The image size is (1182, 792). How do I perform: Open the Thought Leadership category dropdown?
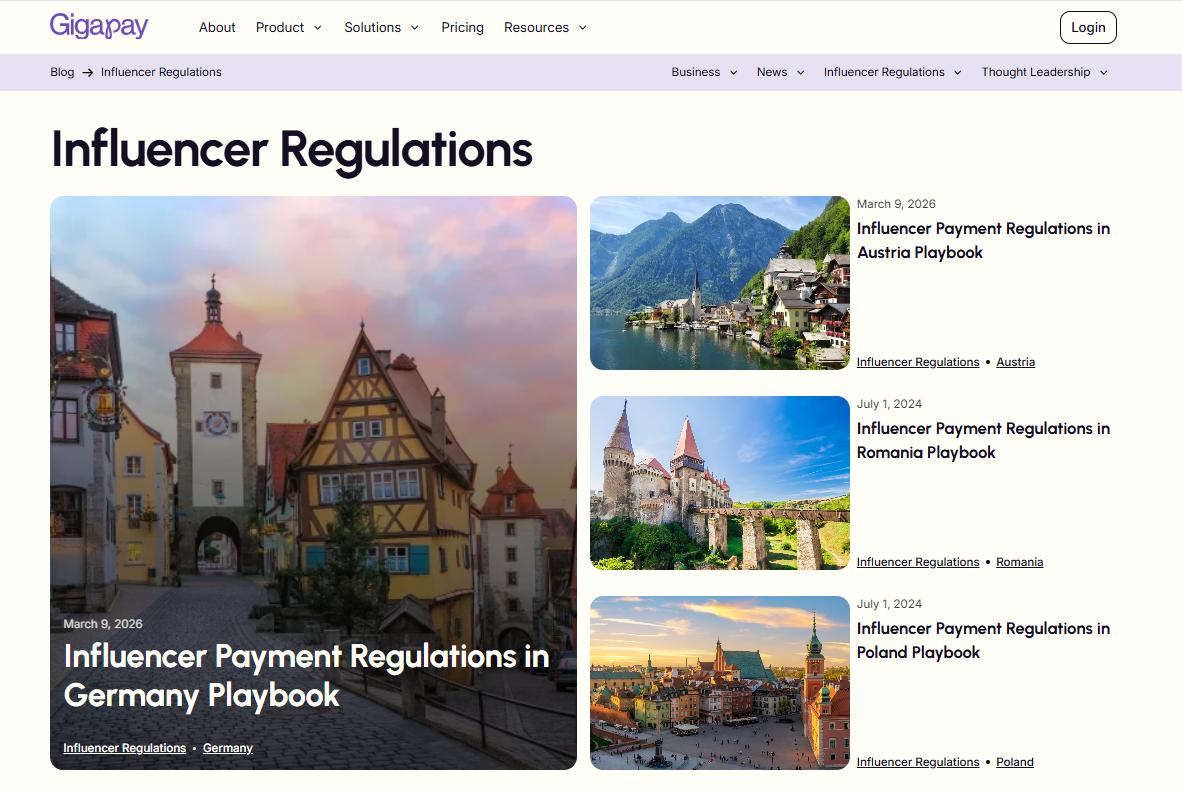point(1044,72)
